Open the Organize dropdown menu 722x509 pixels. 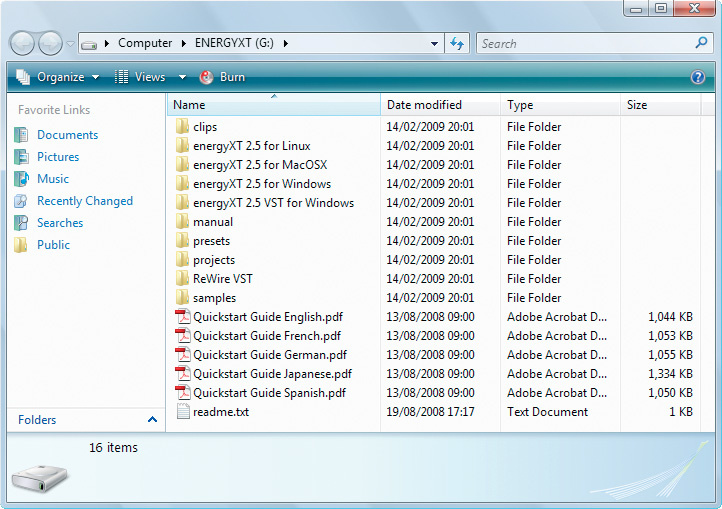pos(60,77)
